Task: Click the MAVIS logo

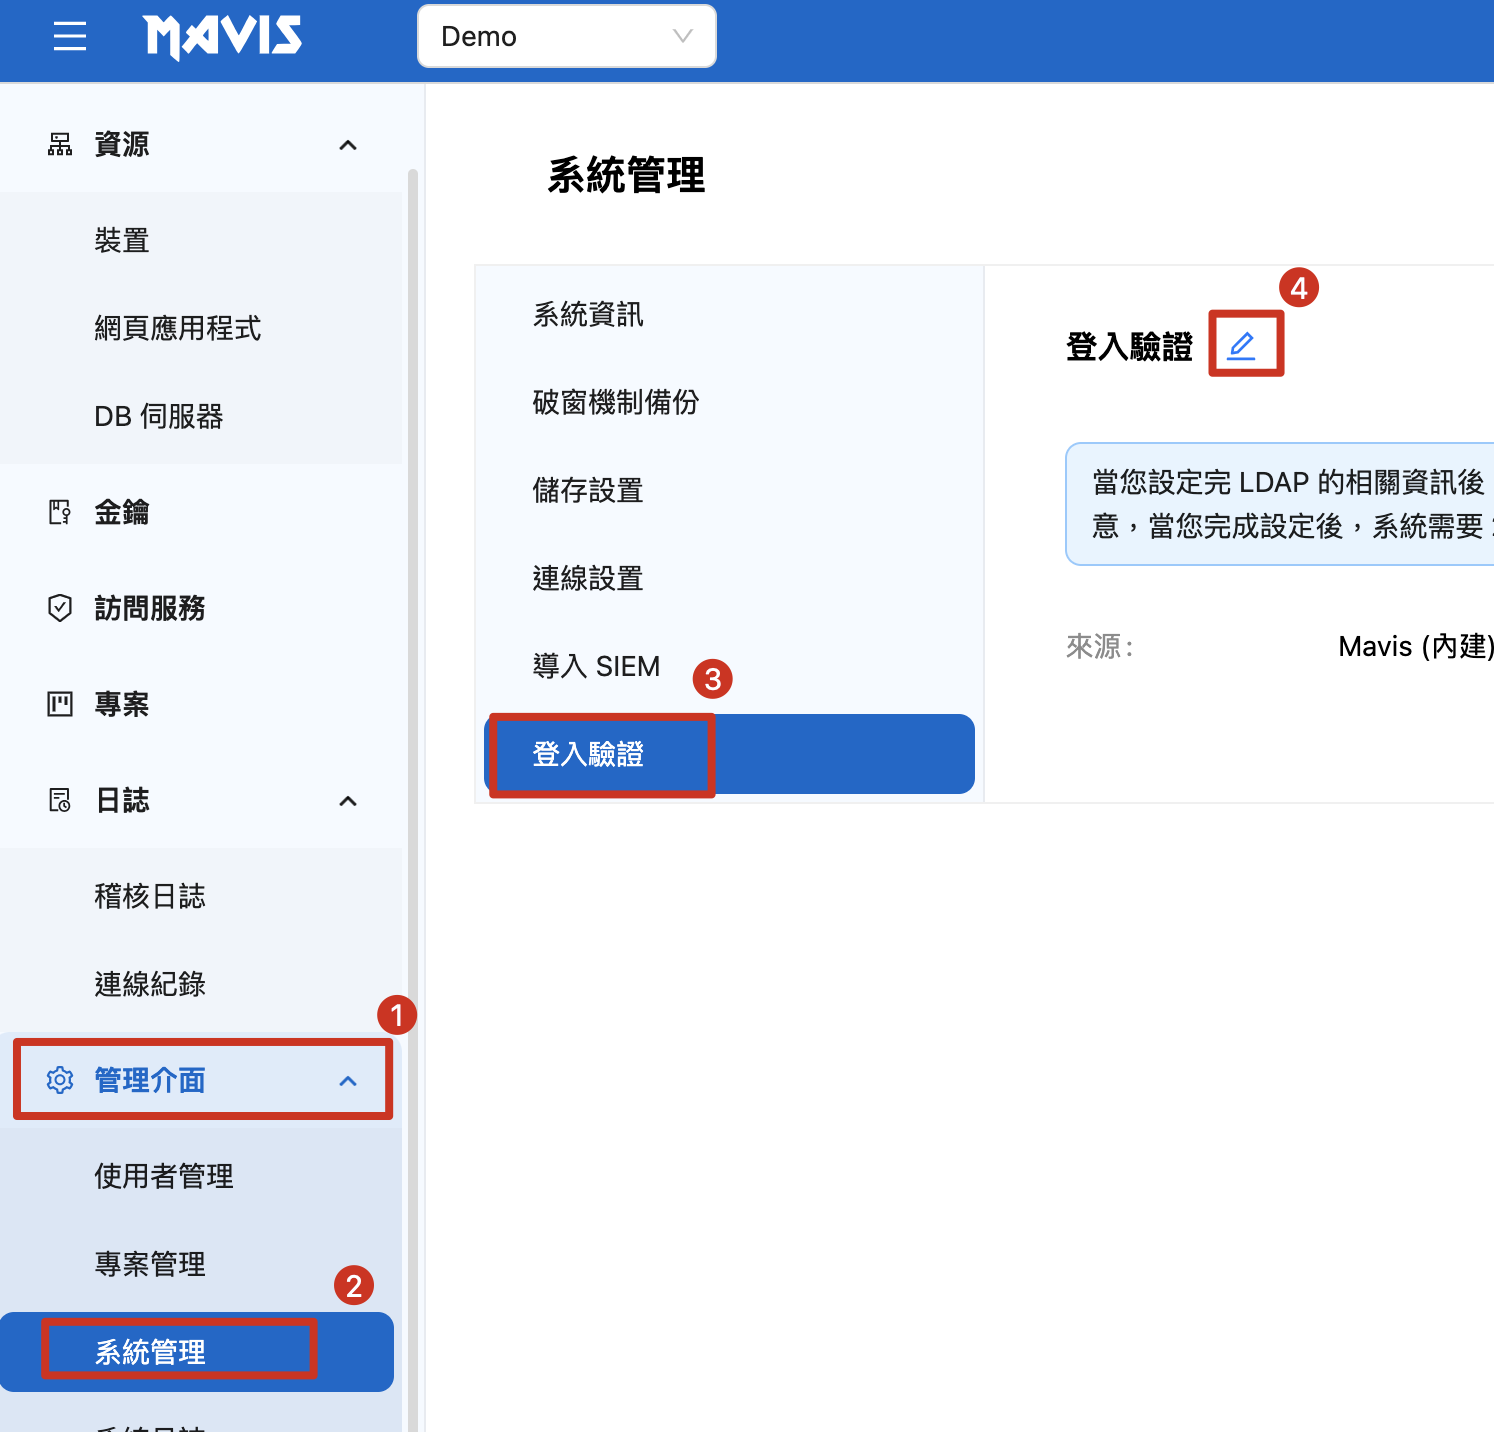Action: point(222,37)
